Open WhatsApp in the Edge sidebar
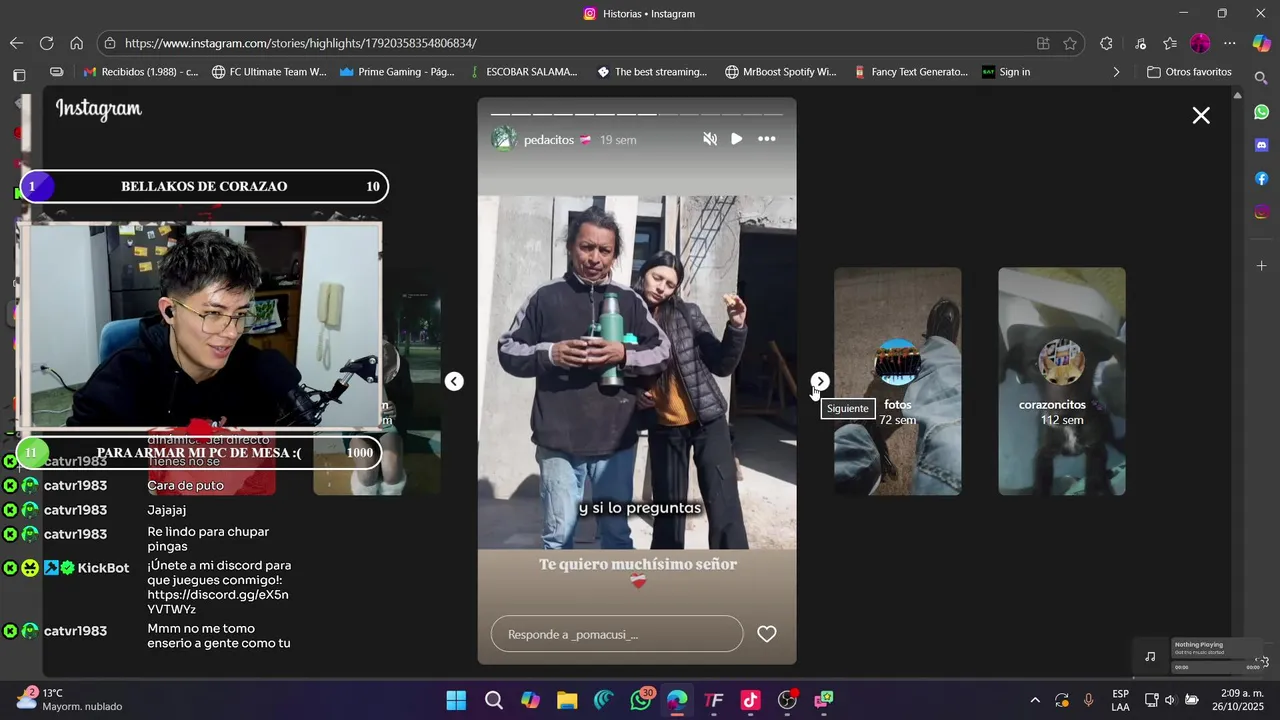1280x720 pixels. tap(1262, 112)
